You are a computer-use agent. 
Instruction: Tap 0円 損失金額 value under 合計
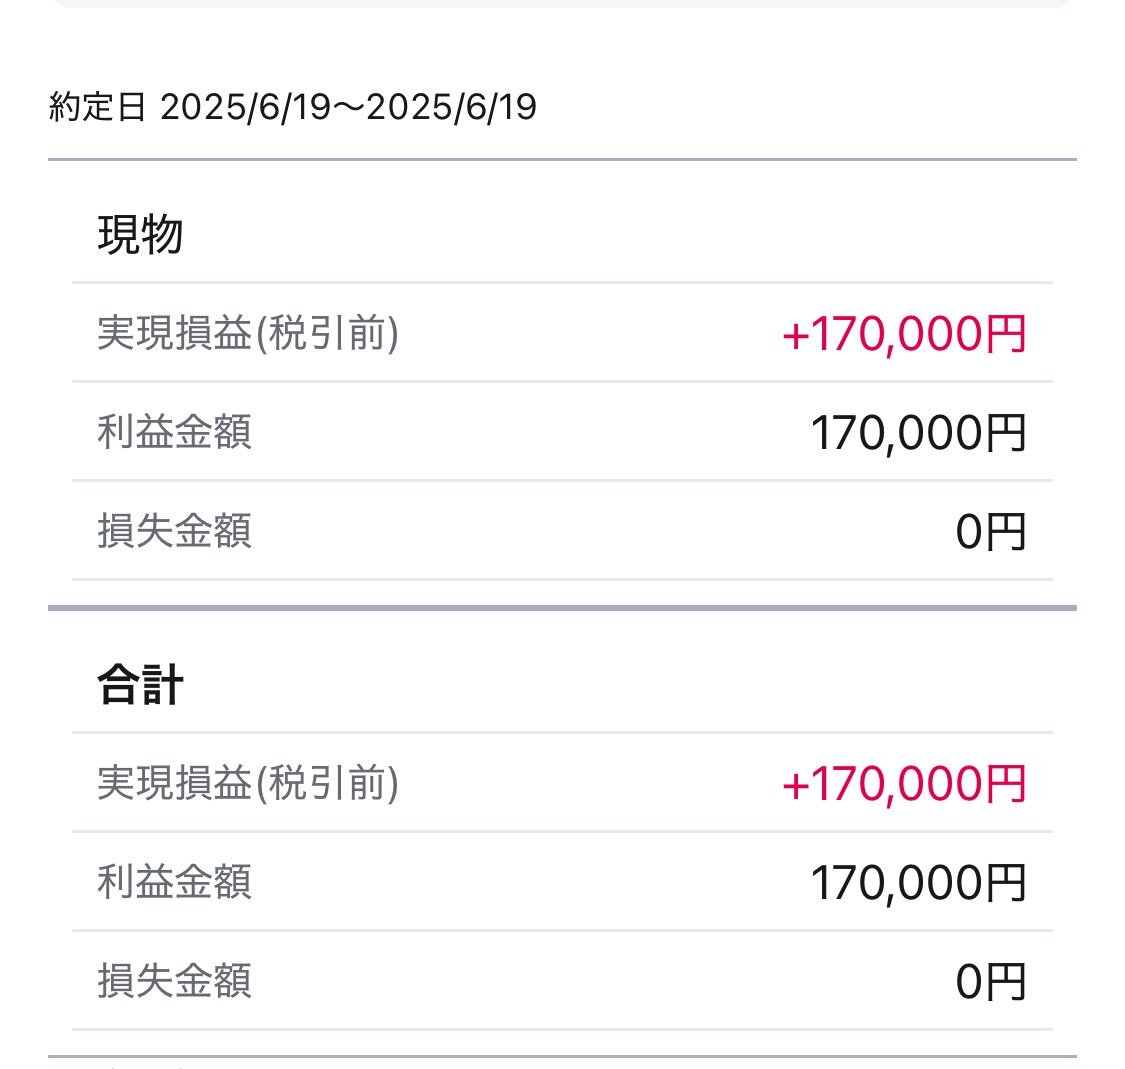[991, 982]
